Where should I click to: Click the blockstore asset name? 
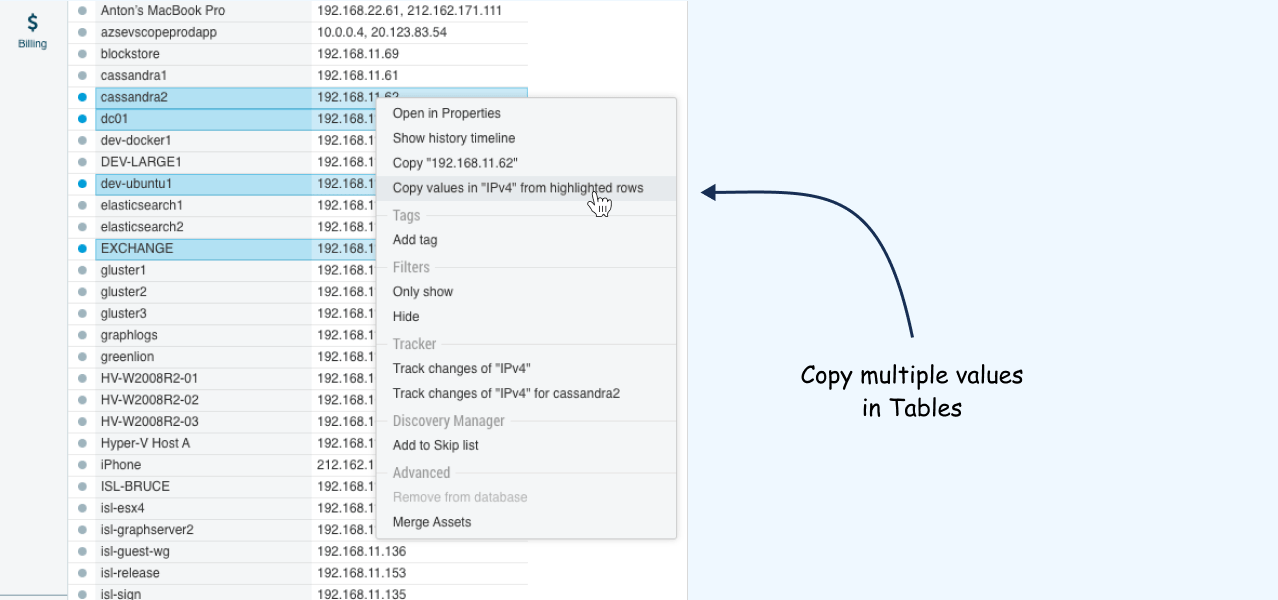(130, 54)
